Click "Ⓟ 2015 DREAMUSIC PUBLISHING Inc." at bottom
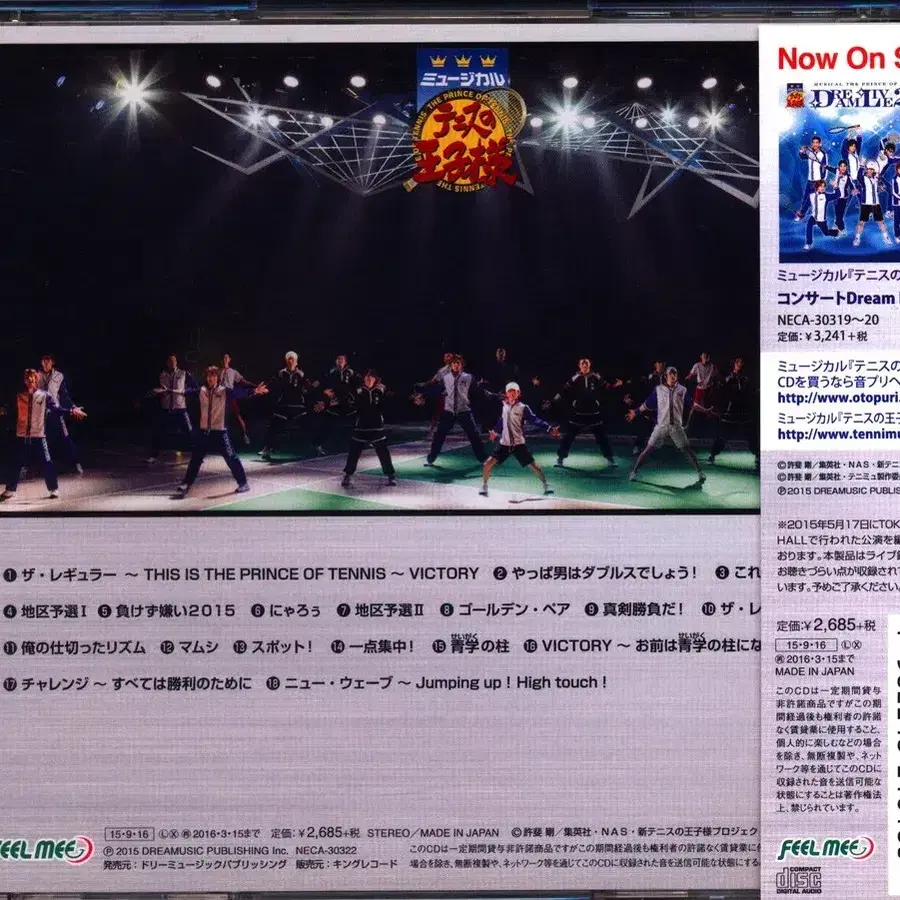900x900 pixels. point(196,850)
